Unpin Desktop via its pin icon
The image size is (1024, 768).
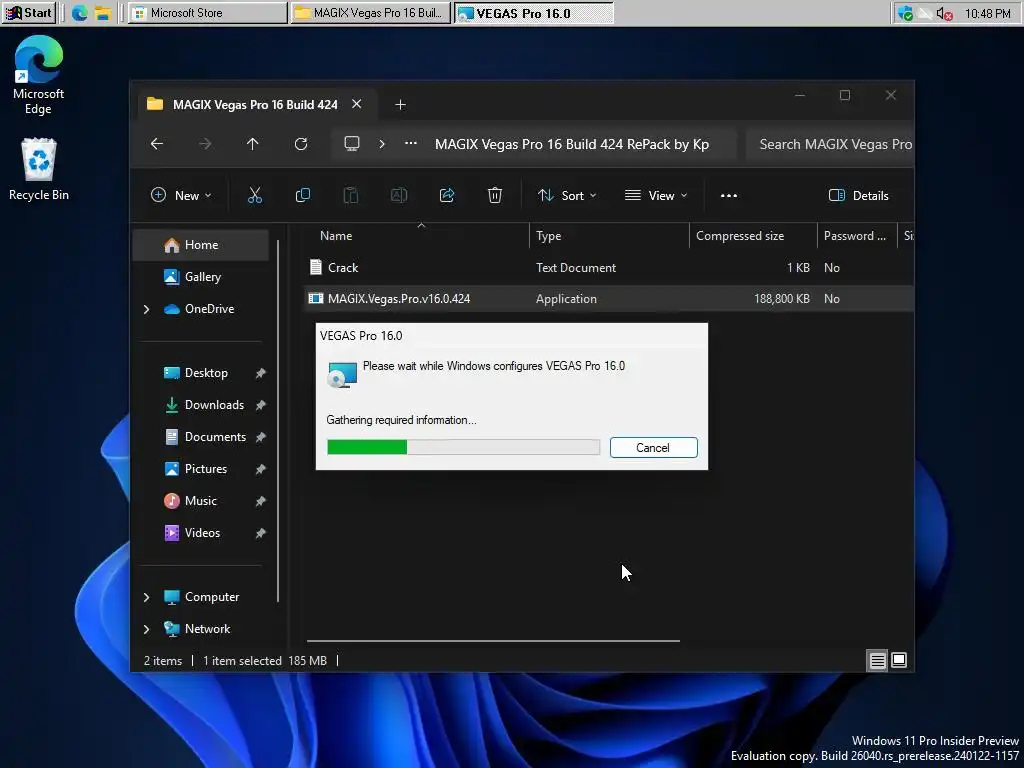(x=261, y=373)
